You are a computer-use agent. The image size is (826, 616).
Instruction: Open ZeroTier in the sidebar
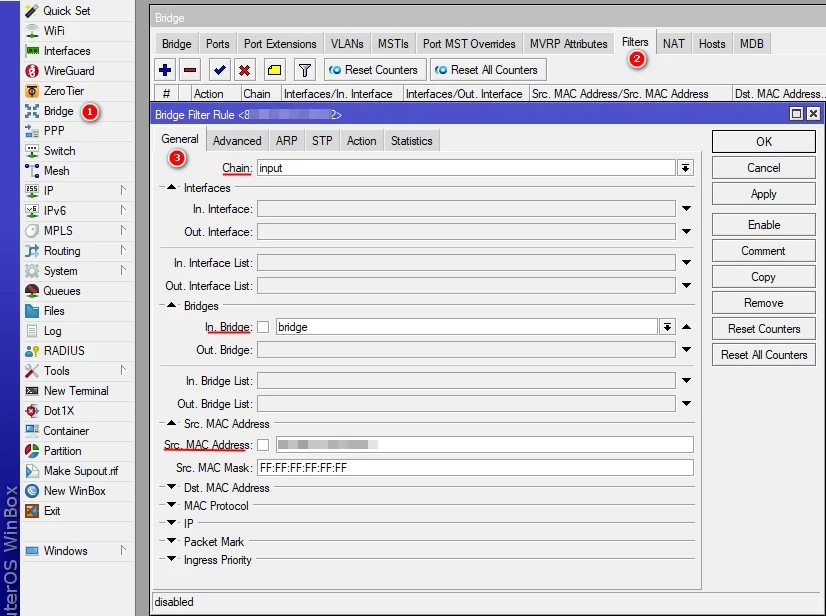tap(64, 91)
